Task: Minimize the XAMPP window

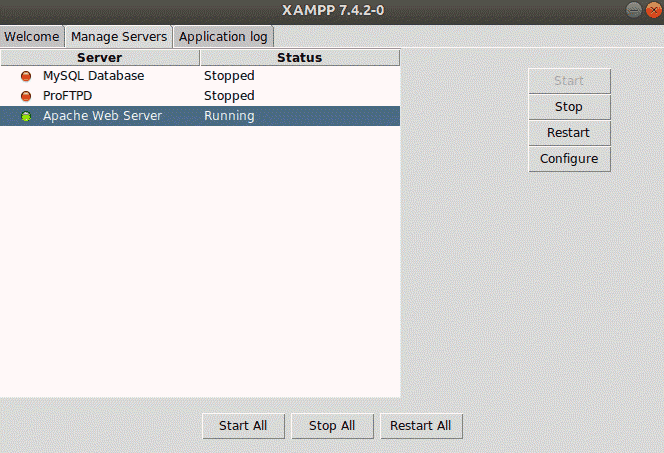Action: [x=634, y=10]
